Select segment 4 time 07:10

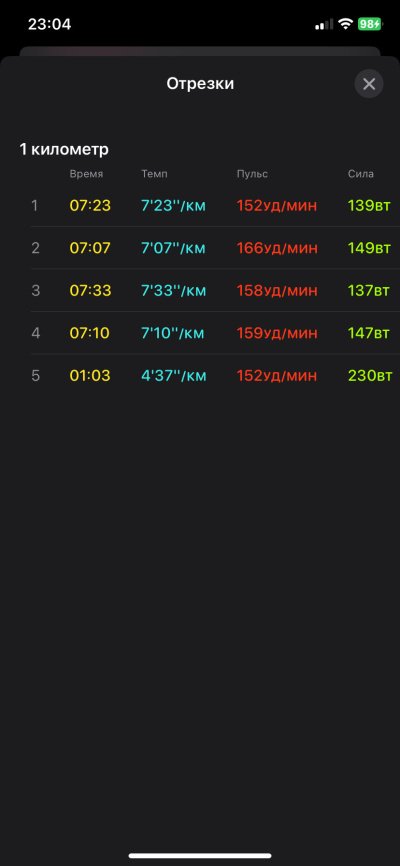pos(90,333)
